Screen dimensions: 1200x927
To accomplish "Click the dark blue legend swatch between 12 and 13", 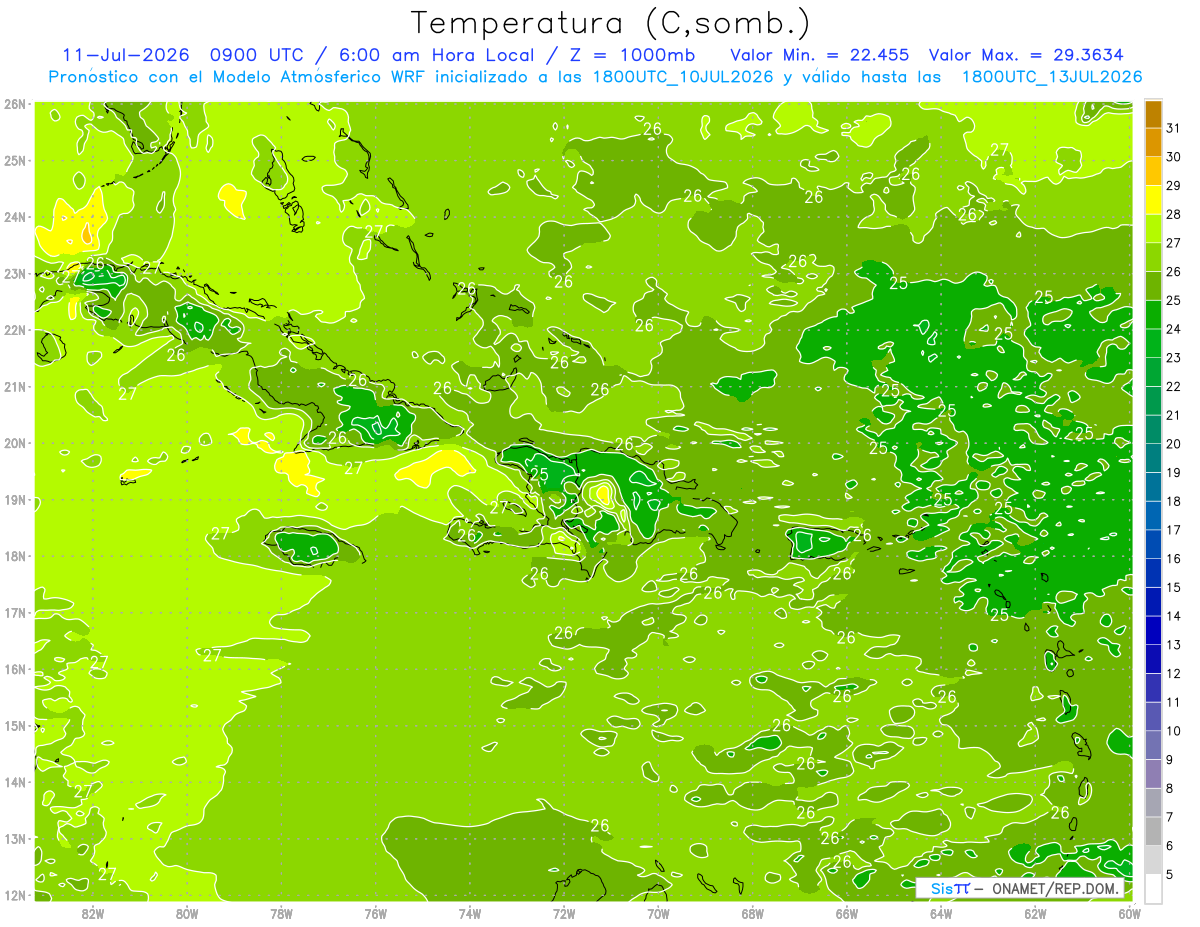I will click(x=1154, y=659).
